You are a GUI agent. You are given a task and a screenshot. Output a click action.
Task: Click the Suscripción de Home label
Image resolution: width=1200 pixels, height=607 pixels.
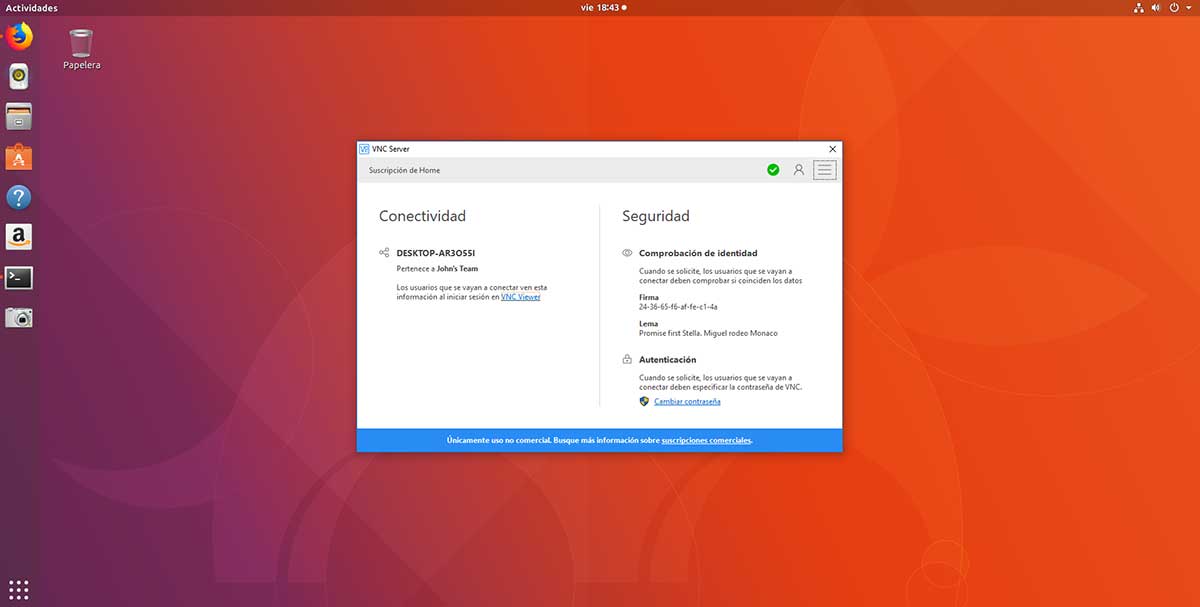pos(404,170)
